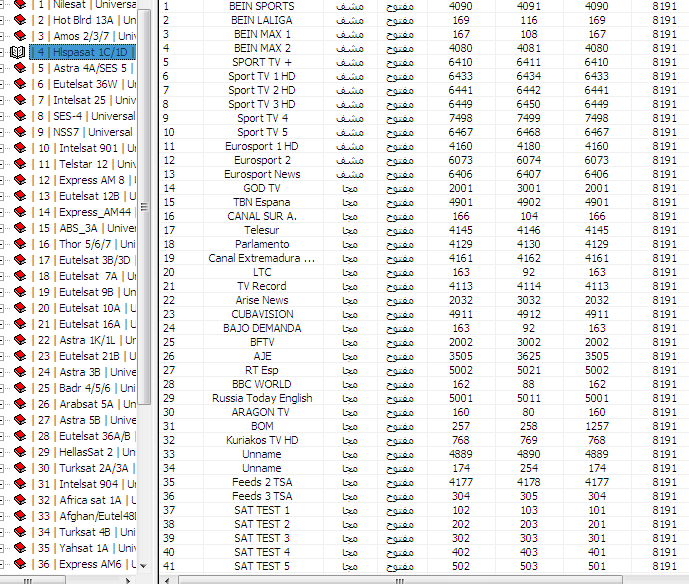
Task: Click the red book icon beside HellasSat 2
Action: [20, 452]
